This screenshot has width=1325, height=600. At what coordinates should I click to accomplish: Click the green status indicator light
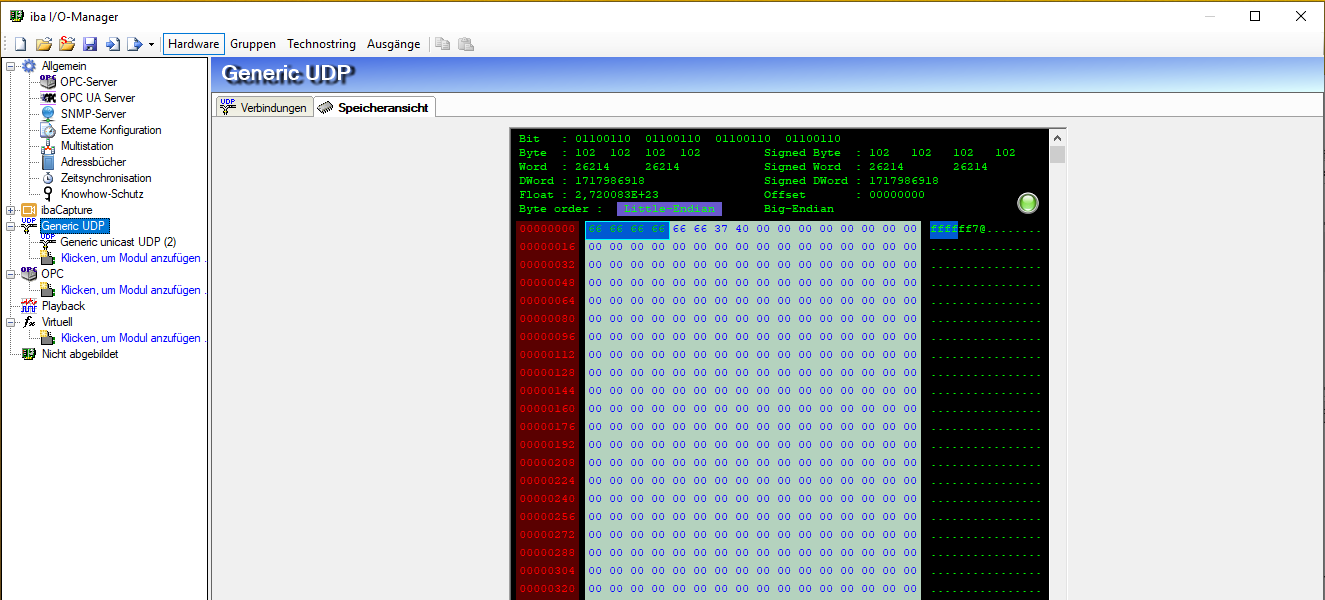[x=1028, y=204]
